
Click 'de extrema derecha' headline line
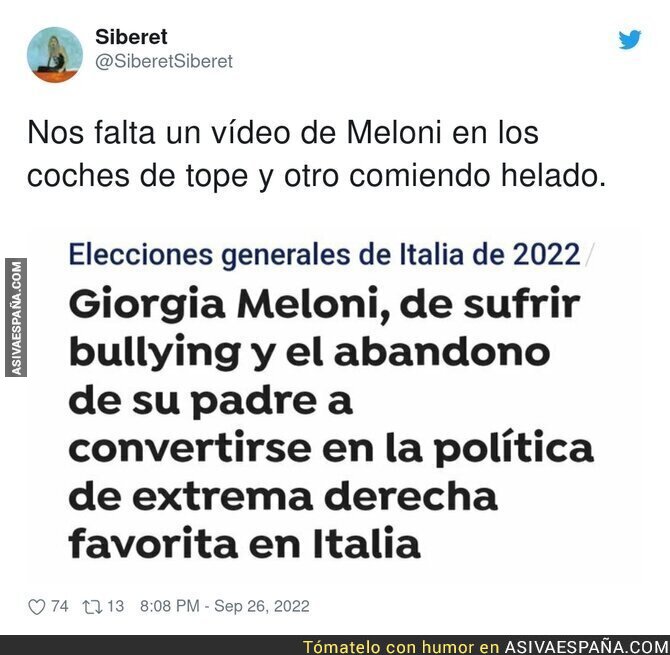tap(283, 496)
